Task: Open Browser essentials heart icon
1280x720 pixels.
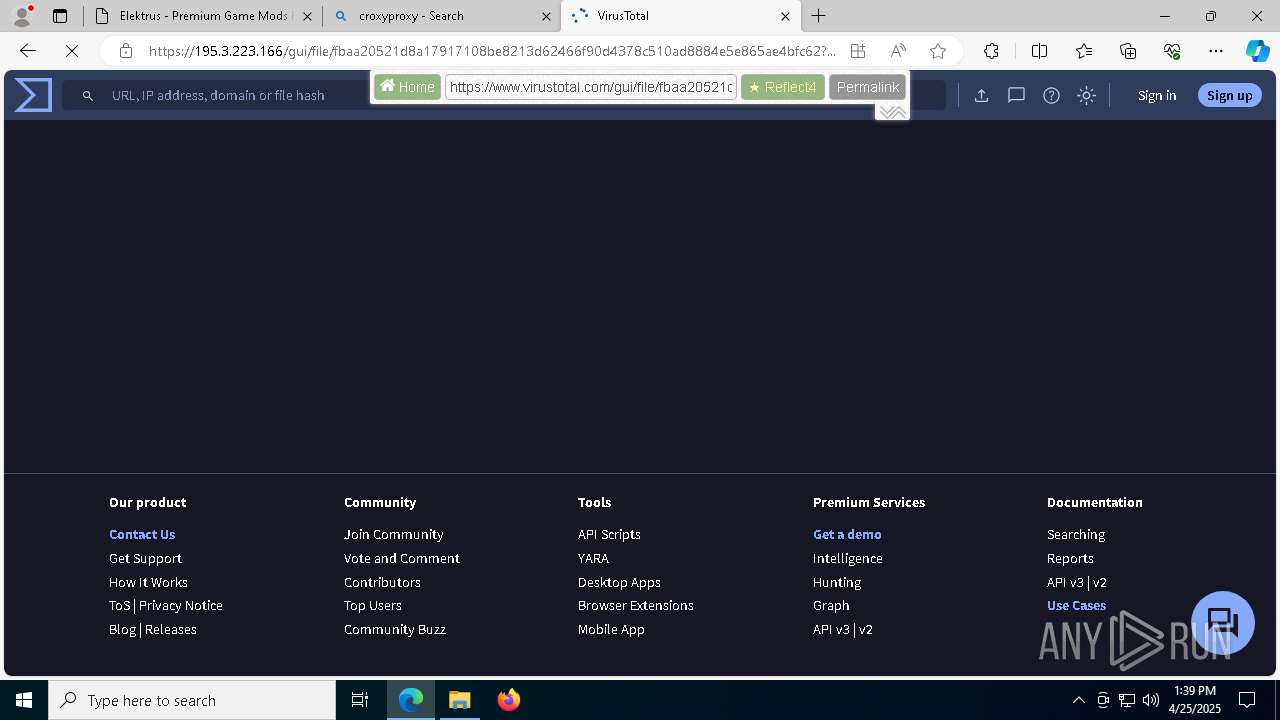Action: click(x=1172, y=51)
